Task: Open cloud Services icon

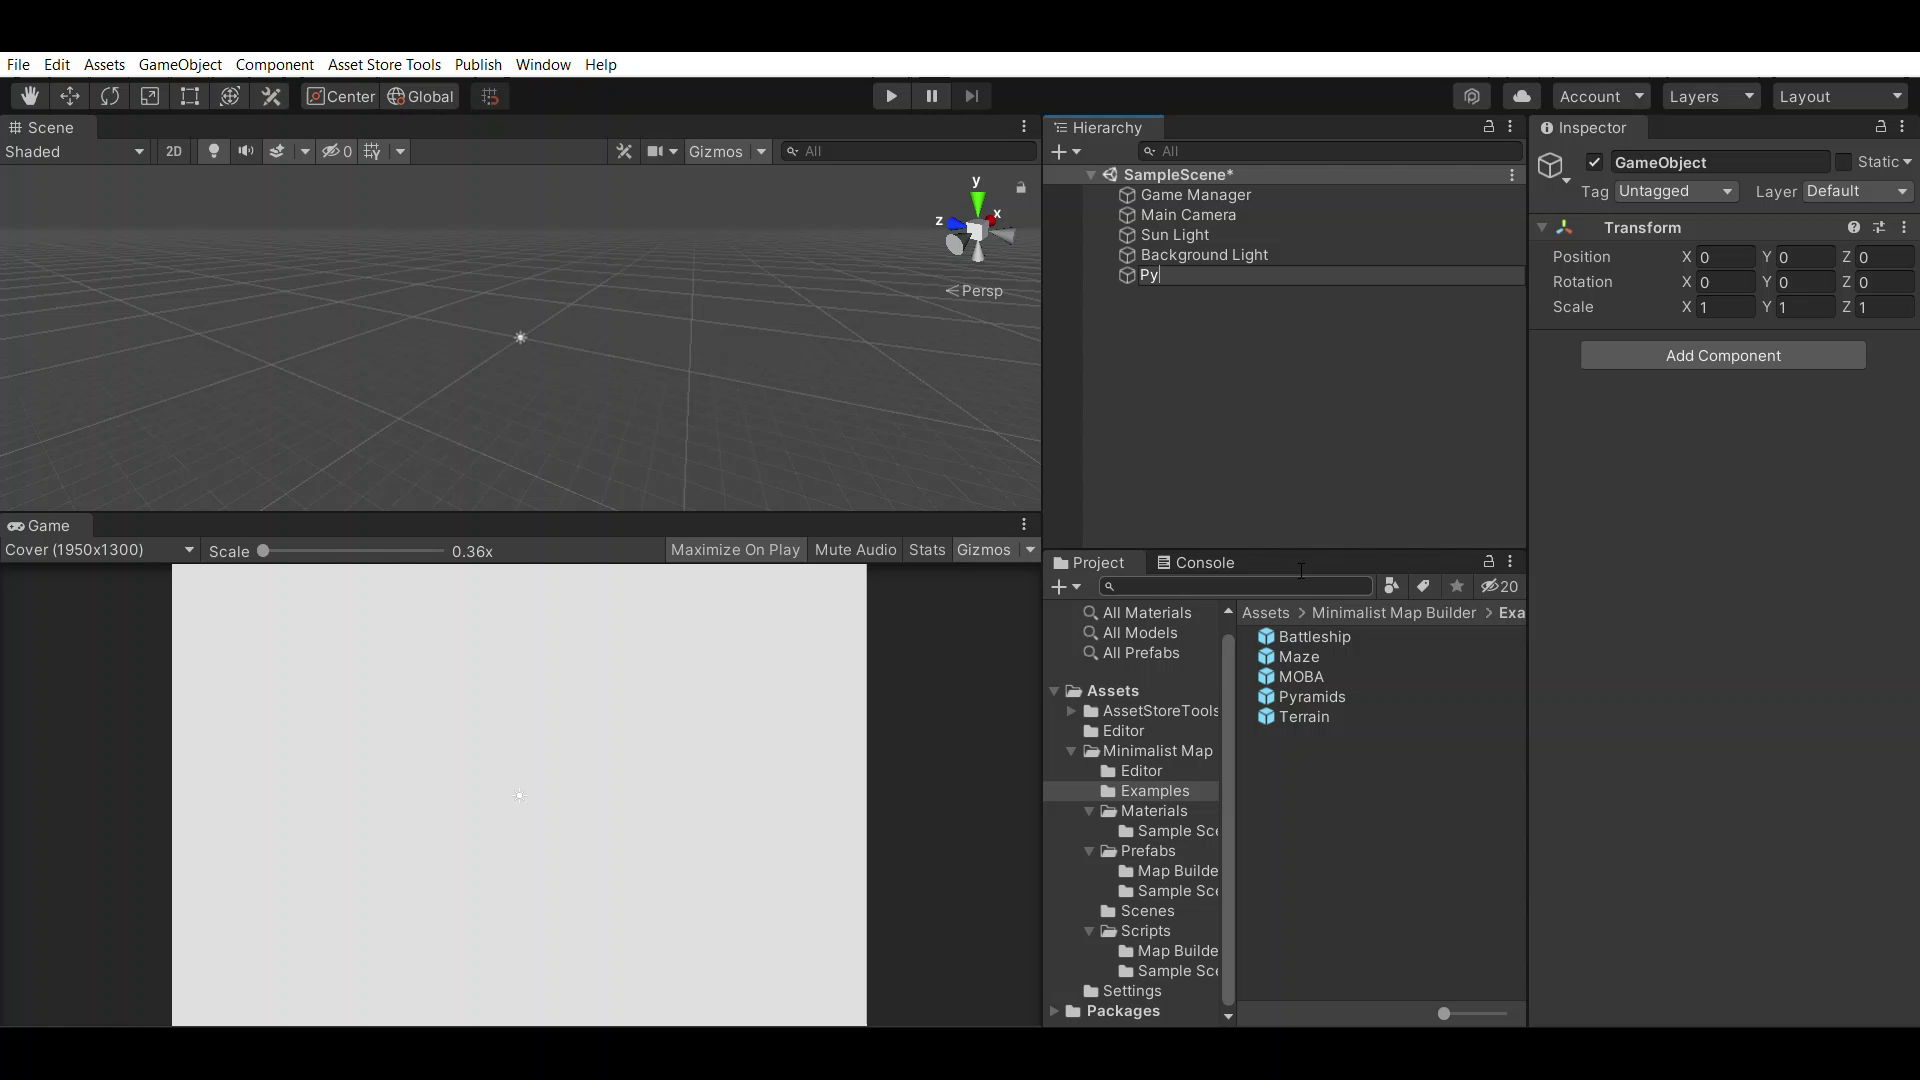Action: pyautogui.click(x=1522, y=96)
